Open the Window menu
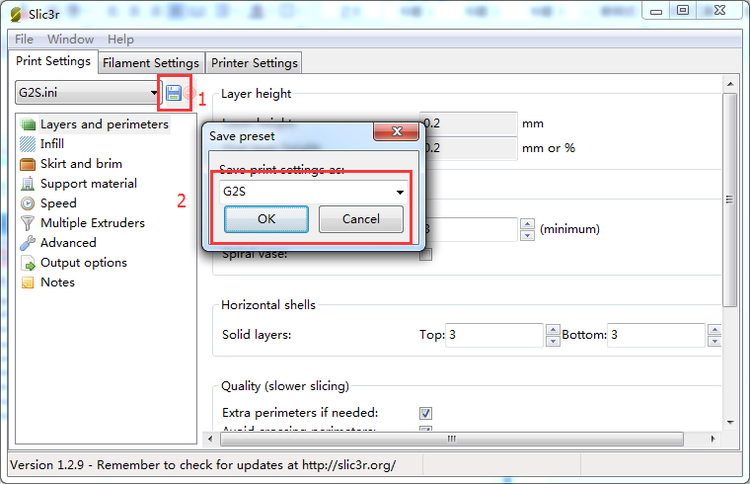The width and height of the screenshot is (750, 484). coord(70,39)
